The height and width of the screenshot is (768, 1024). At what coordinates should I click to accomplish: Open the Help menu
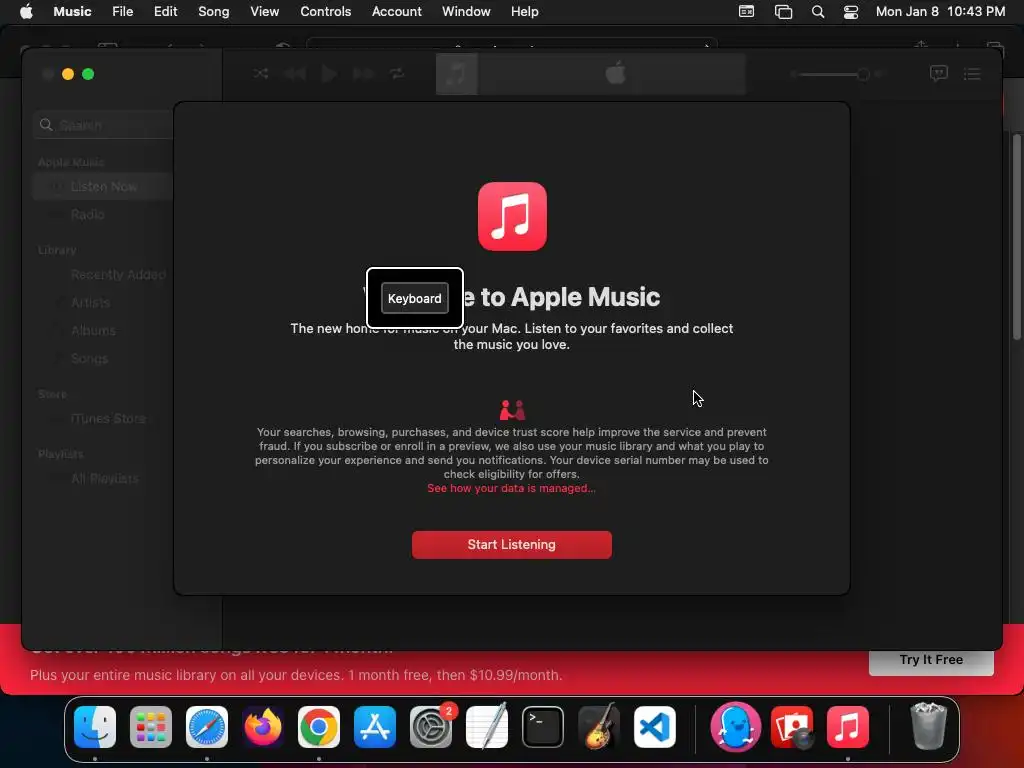(x=524, y=11)
